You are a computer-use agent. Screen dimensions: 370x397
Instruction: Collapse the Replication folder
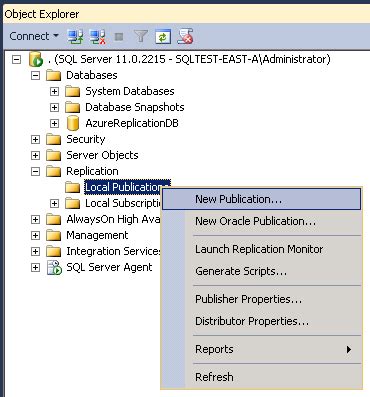pos(35,171)
